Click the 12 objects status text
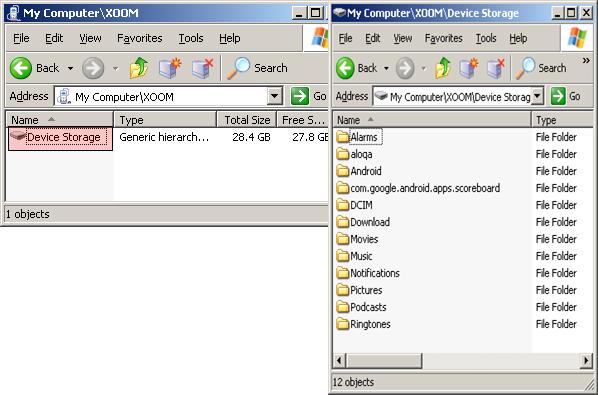This screenshot has width=598, height=395. (x=353, y=382)
